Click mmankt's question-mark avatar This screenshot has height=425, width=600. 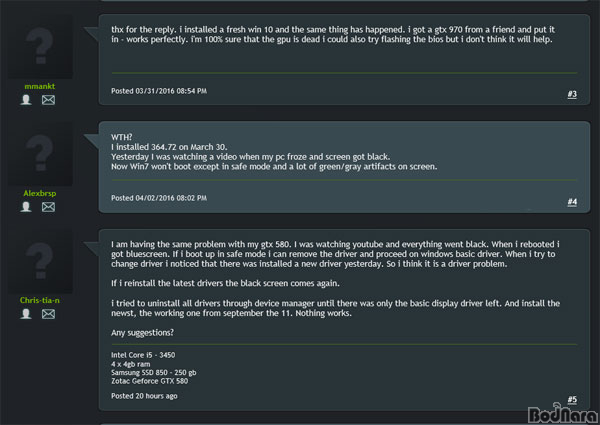(40, 47)
